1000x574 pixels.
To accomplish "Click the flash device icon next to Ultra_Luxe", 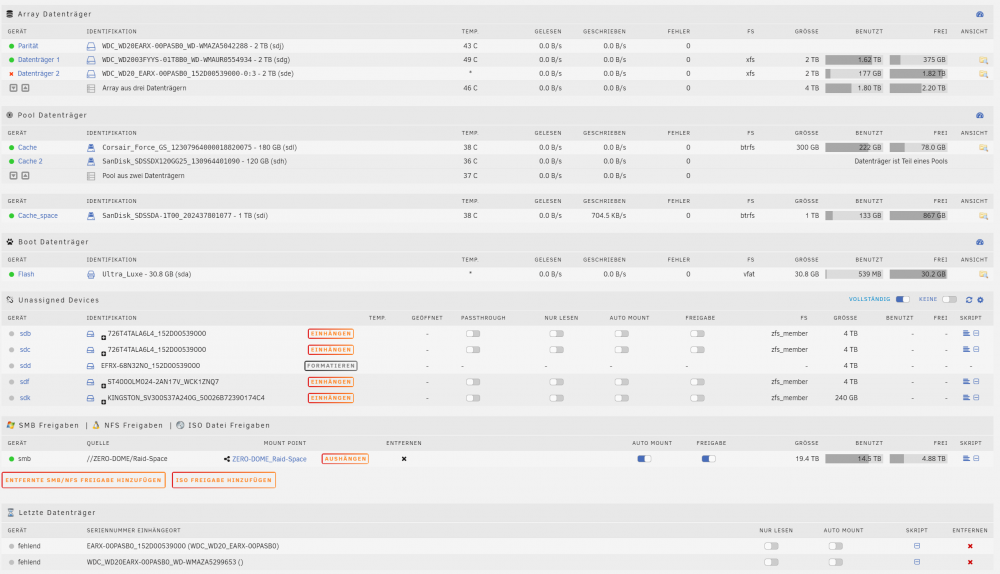I will [91, 274].
